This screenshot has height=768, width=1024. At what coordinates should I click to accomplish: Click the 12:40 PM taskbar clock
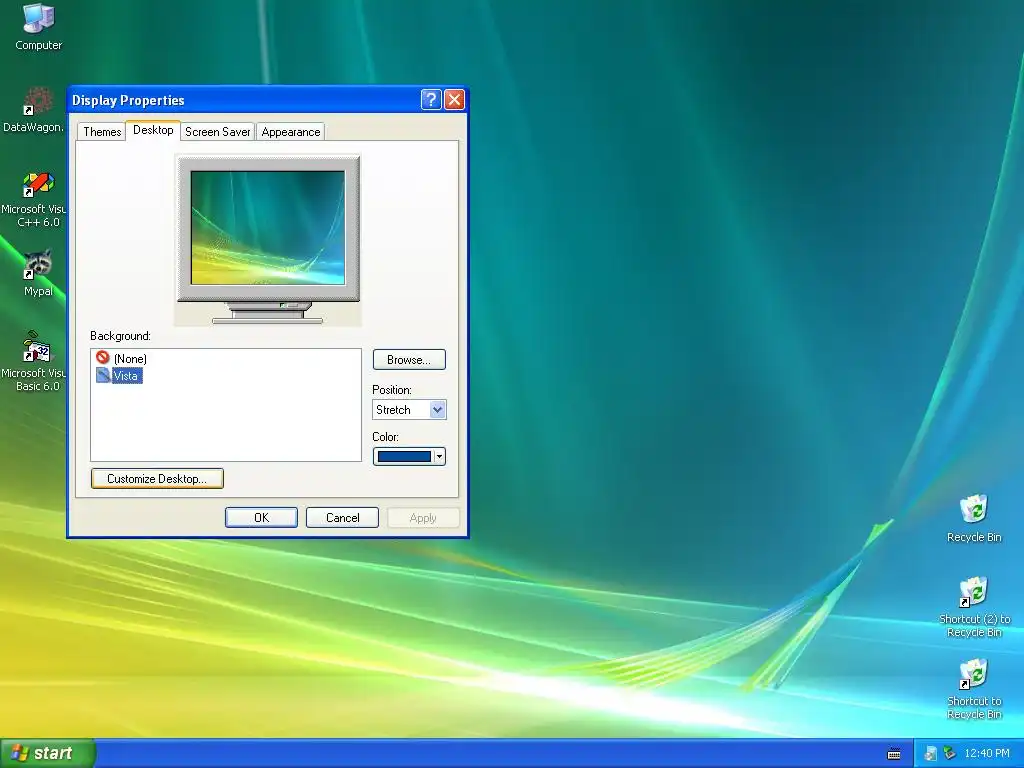[987, 754]
